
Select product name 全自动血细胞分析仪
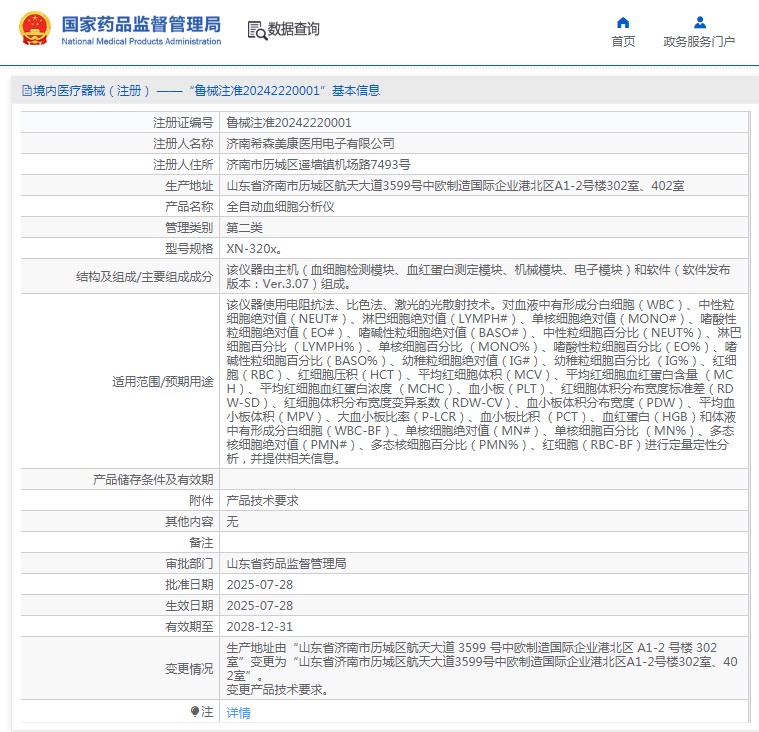click(x=280, y=207)
